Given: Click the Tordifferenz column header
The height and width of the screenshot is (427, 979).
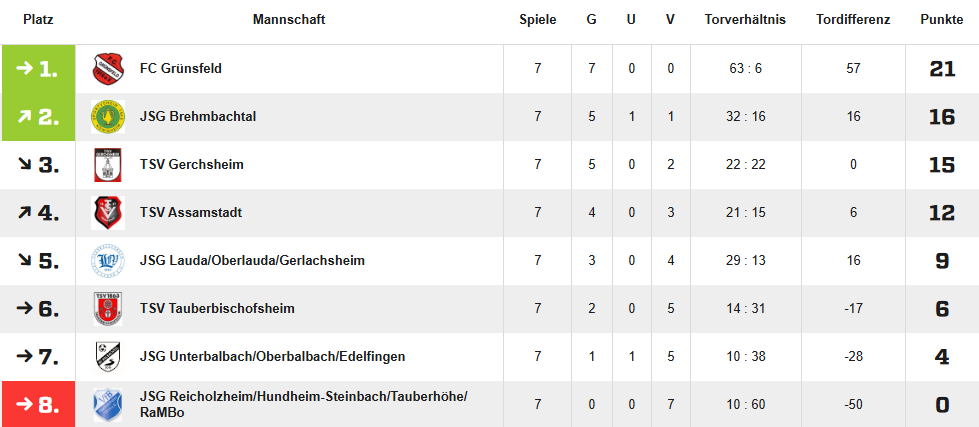Looking at the screenshot, I should [x=853, y=20].
